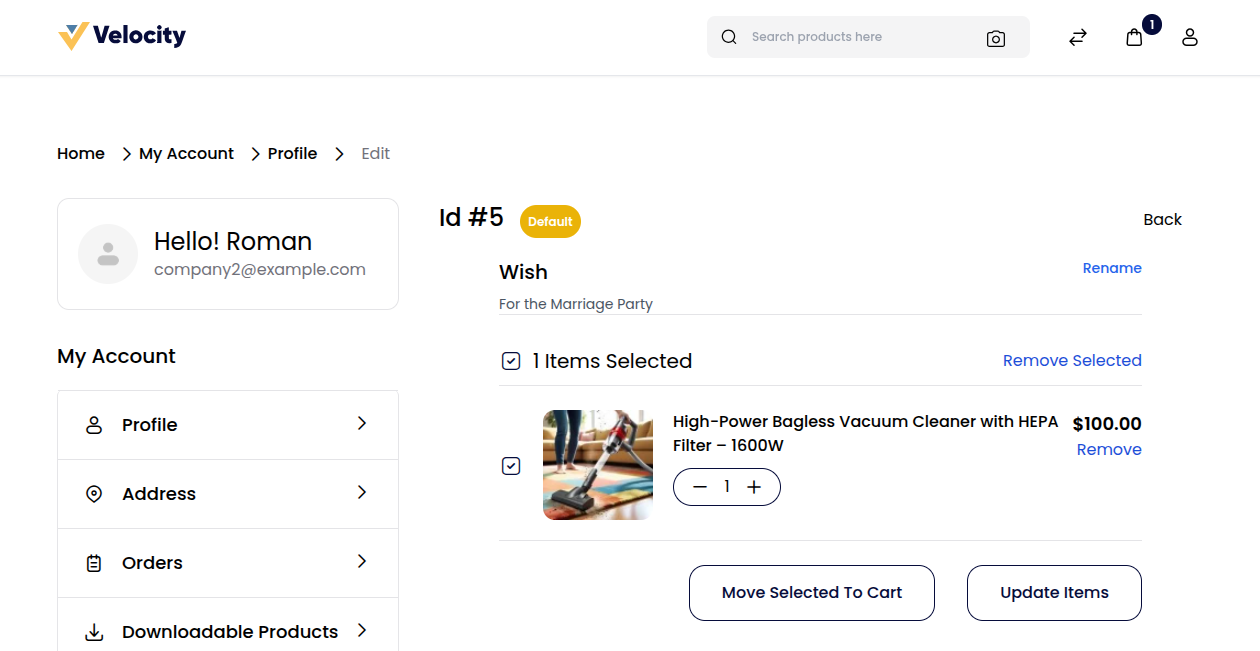Screen dimensions: 1260x651
Task: Expand the Orders sidebar chevron
Action: click(362, 562)
